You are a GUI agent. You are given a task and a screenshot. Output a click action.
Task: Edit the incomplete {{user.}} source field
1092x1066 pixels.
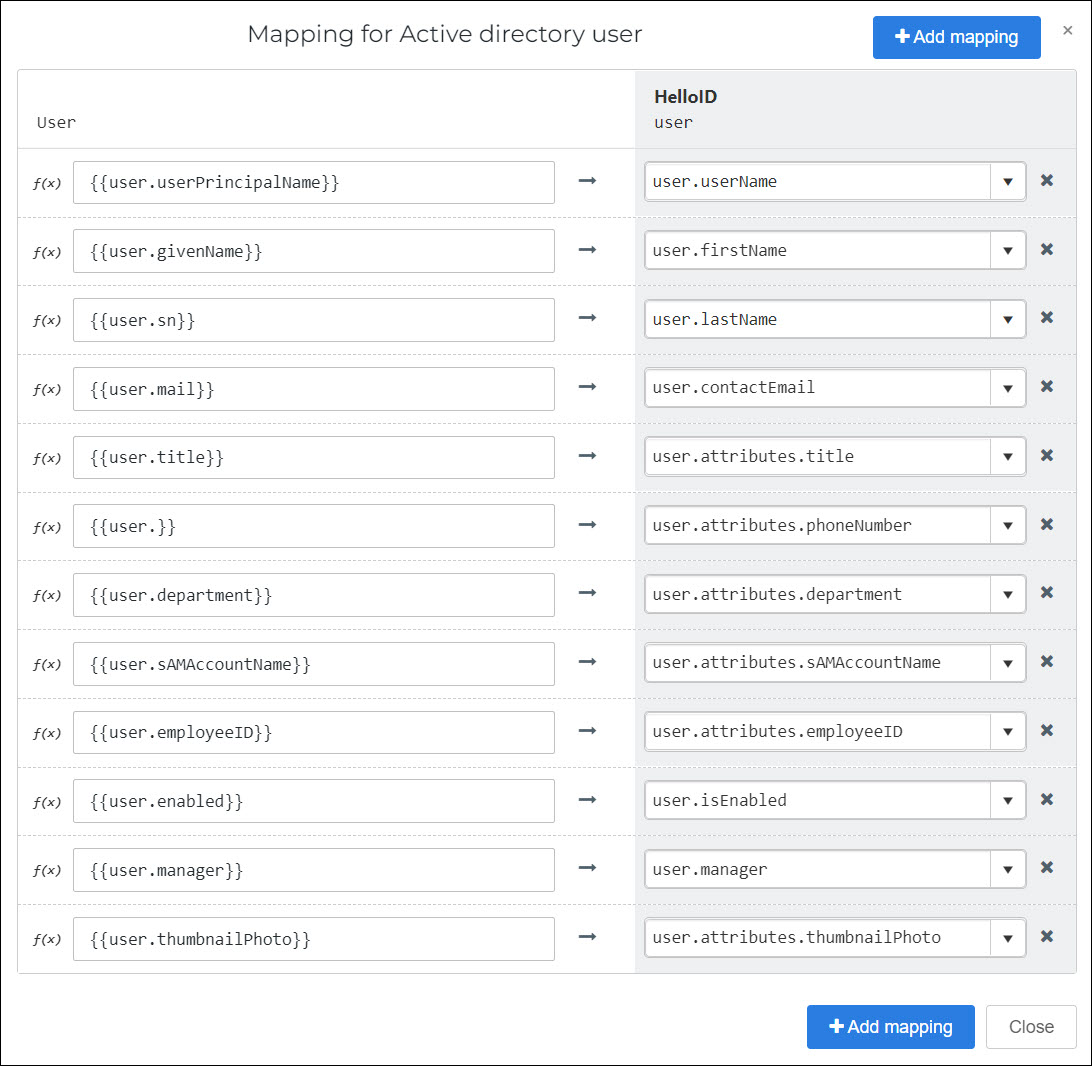313,526
